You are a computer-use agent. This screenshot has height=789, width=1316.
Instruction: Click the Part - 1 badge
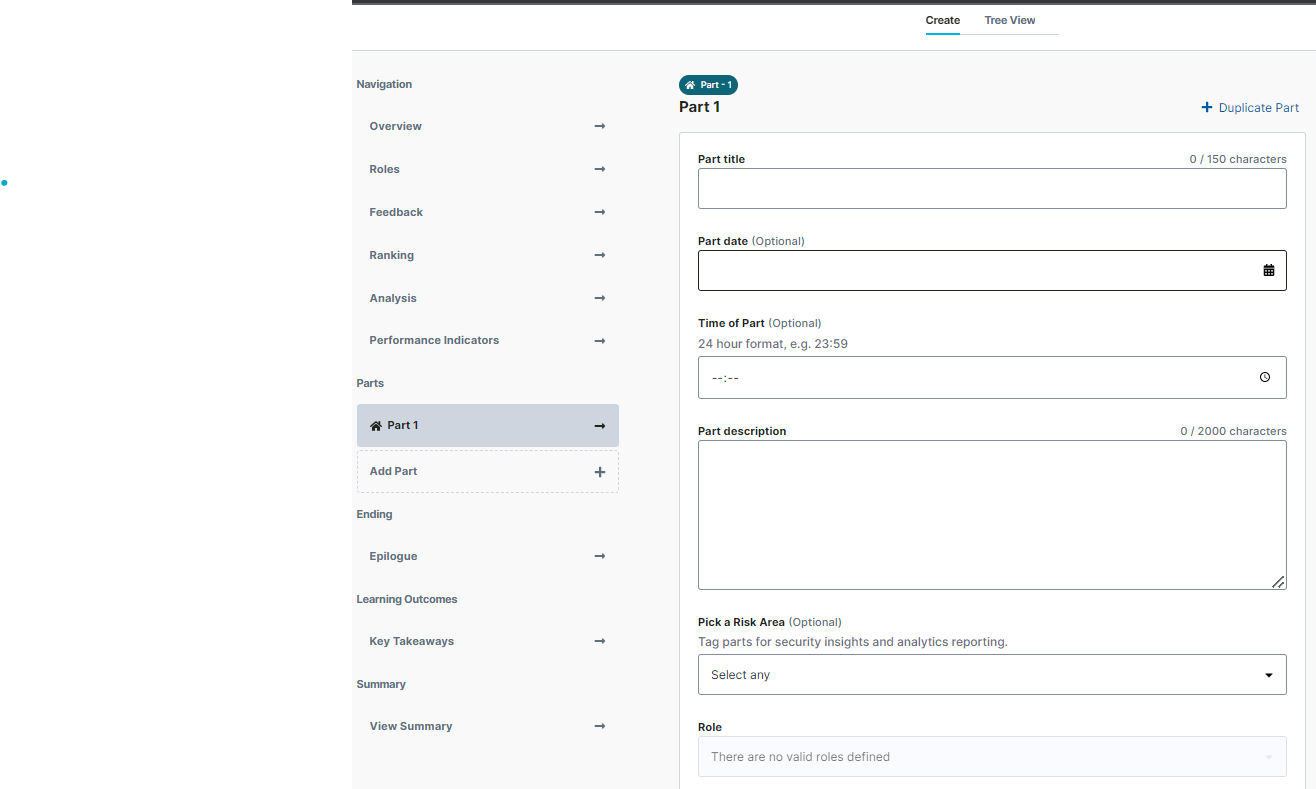708,85
